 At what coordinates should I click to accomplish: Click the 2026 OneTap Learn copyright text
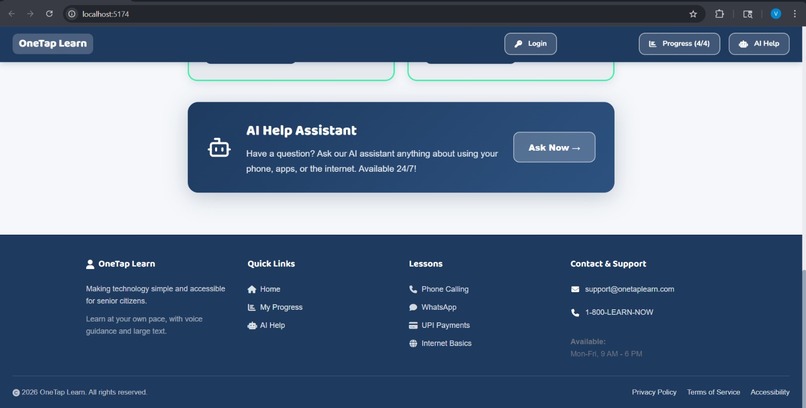click(x=84, y=392)
